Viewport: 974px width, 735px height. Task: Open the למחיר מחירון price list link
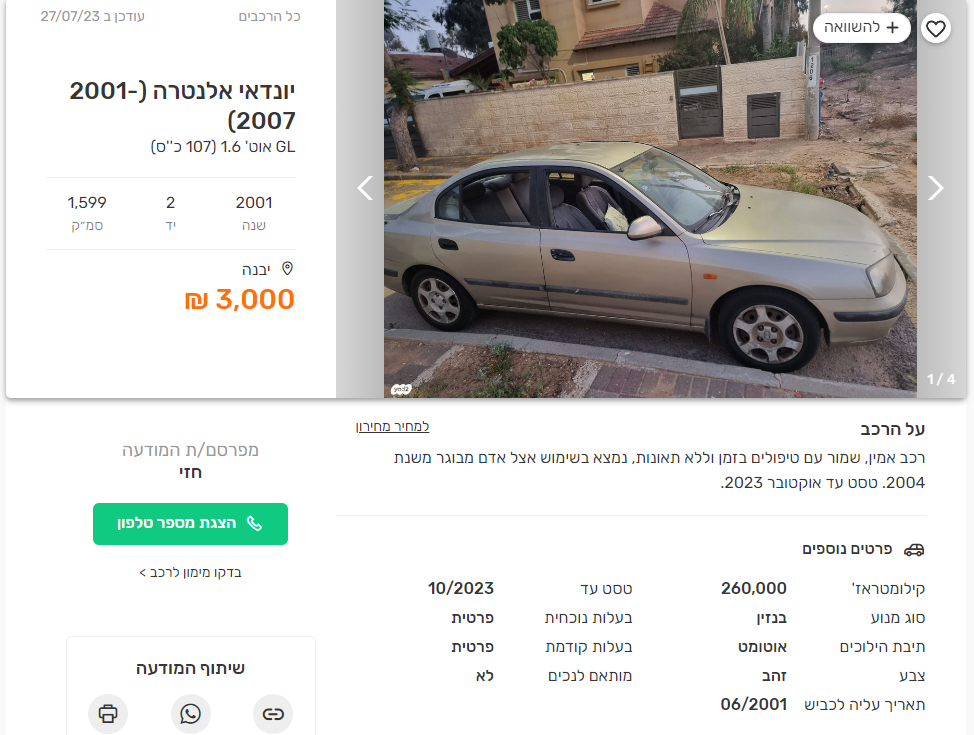click(393, 427)
